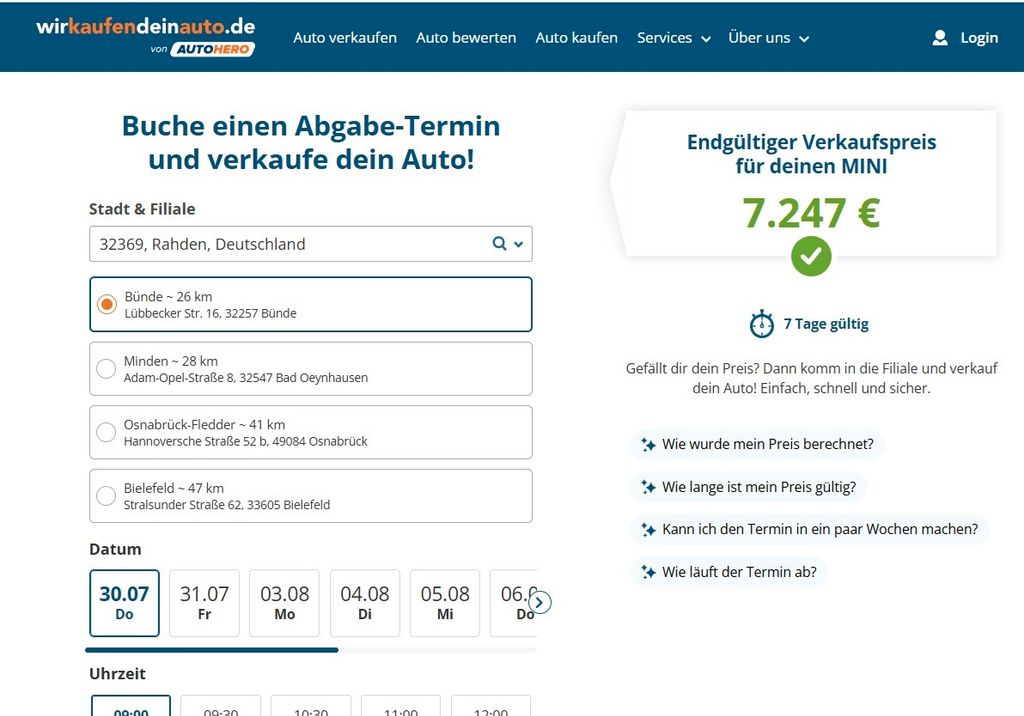The image size is (1024, 716).
Task: Click the 32369, Rahden location input field
Action: pyautogui.click(x=311, y=244)
